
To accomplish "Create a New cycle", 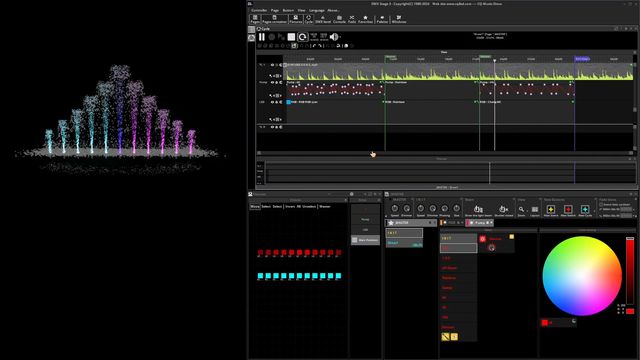I will click(x=585, y=209).
